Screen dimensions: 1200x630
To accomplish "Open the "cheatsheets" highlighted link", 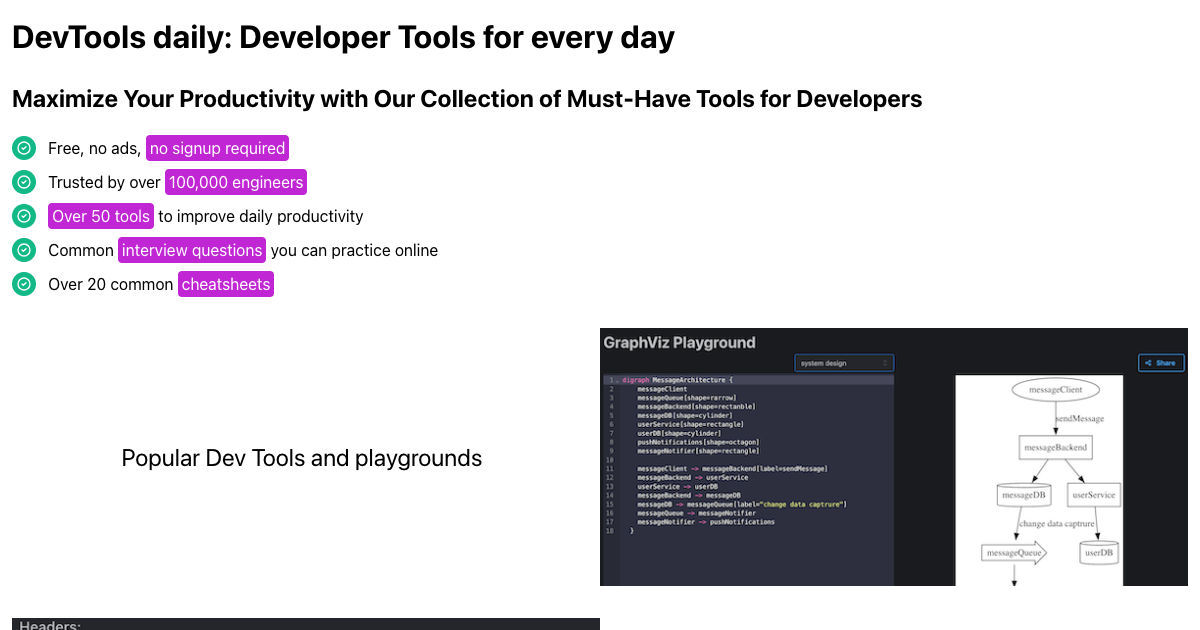I will [226, 284].
